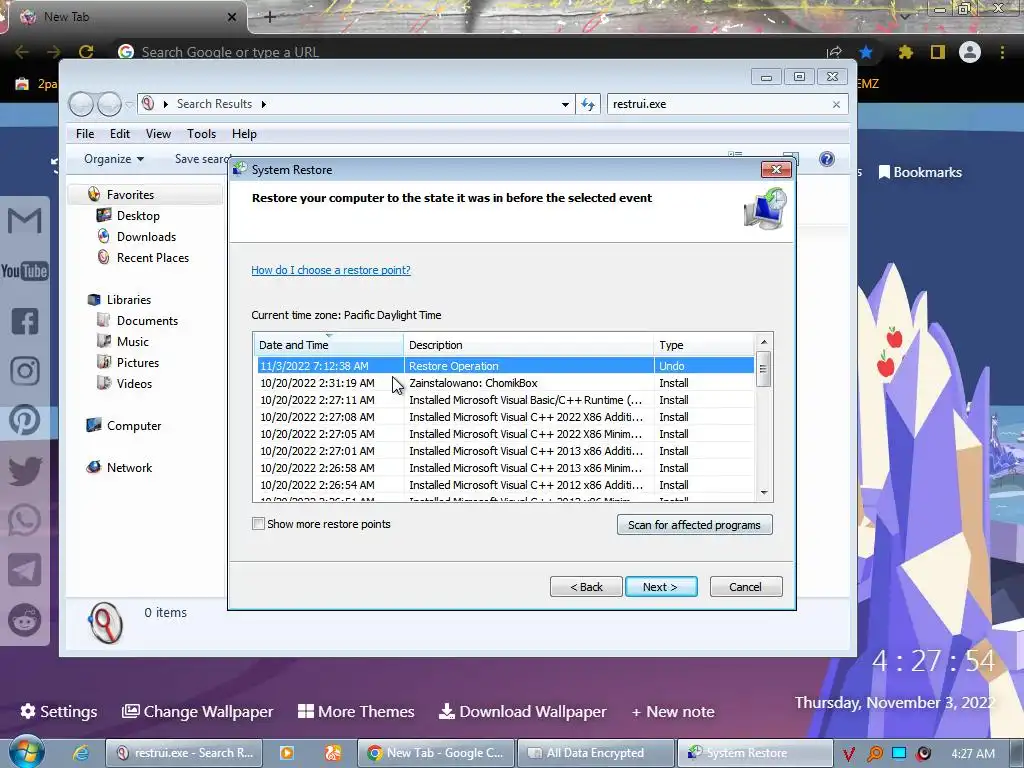
Task: Open Documents library
Action: pyautogui.click(x=147, y=321)
